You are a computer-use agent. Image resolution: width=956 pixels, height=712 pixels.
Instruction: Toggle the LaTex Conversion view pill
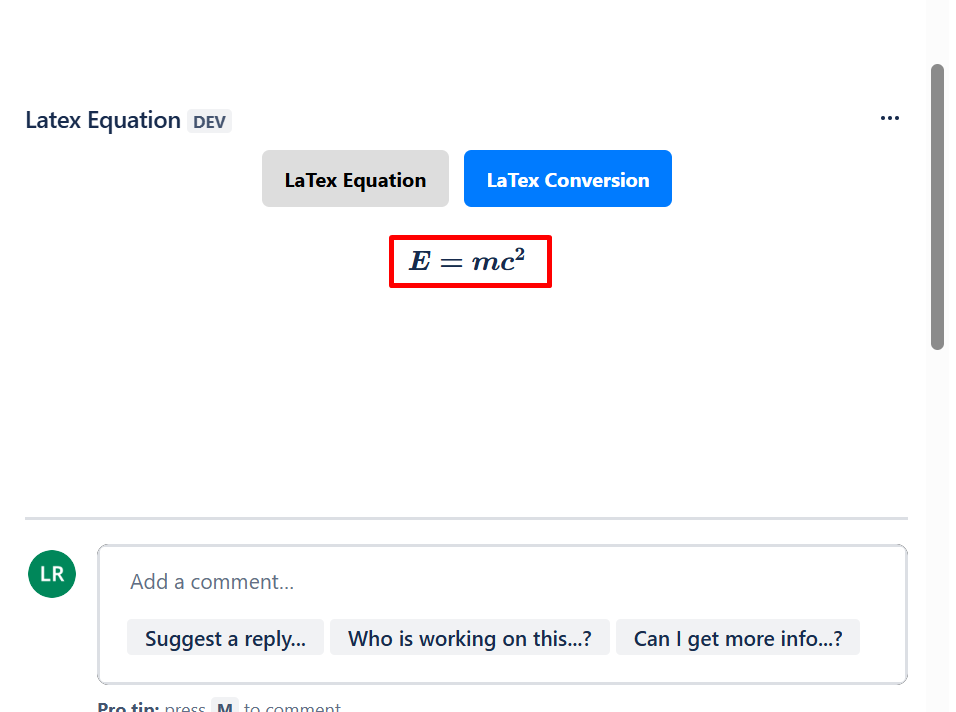point(567,178)
